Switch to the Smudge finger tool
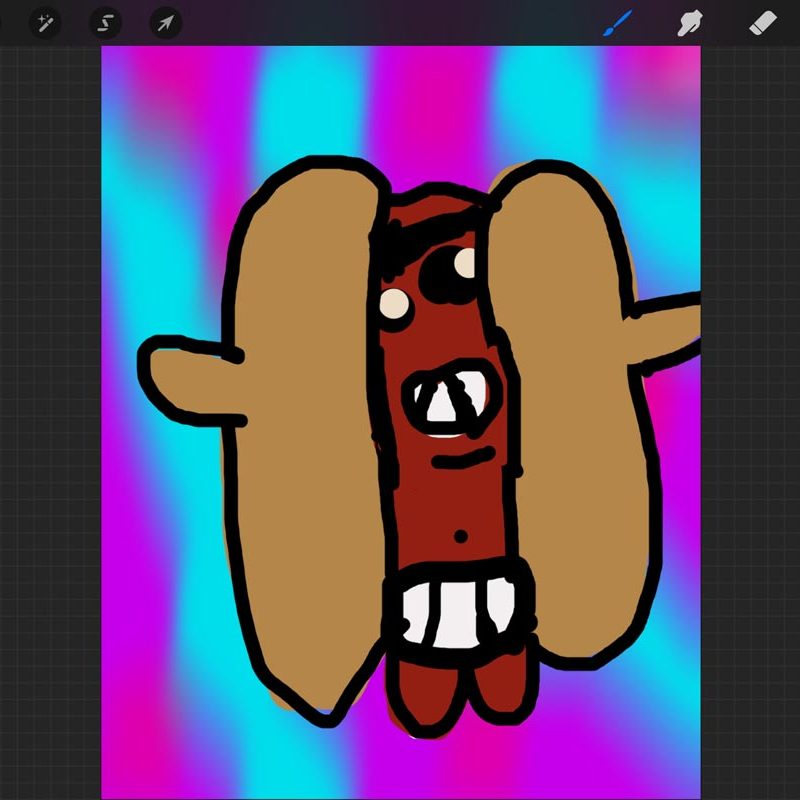This screenshot has width=800, height=800. coord(689,23)
